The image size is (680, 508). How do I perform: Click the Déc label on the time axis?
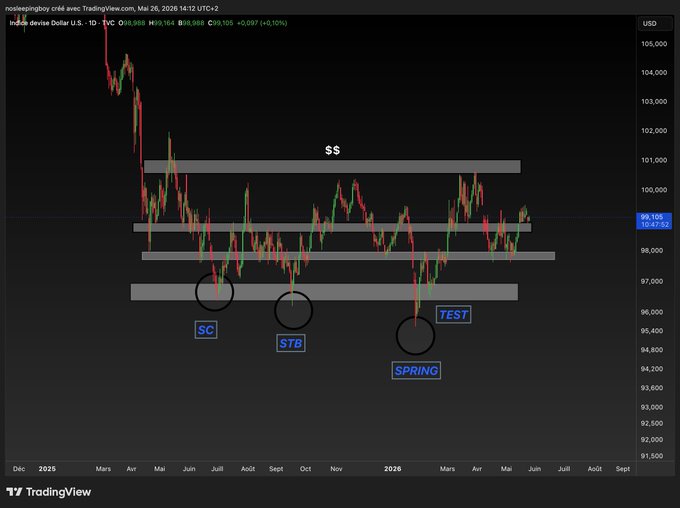coord(19,469)
